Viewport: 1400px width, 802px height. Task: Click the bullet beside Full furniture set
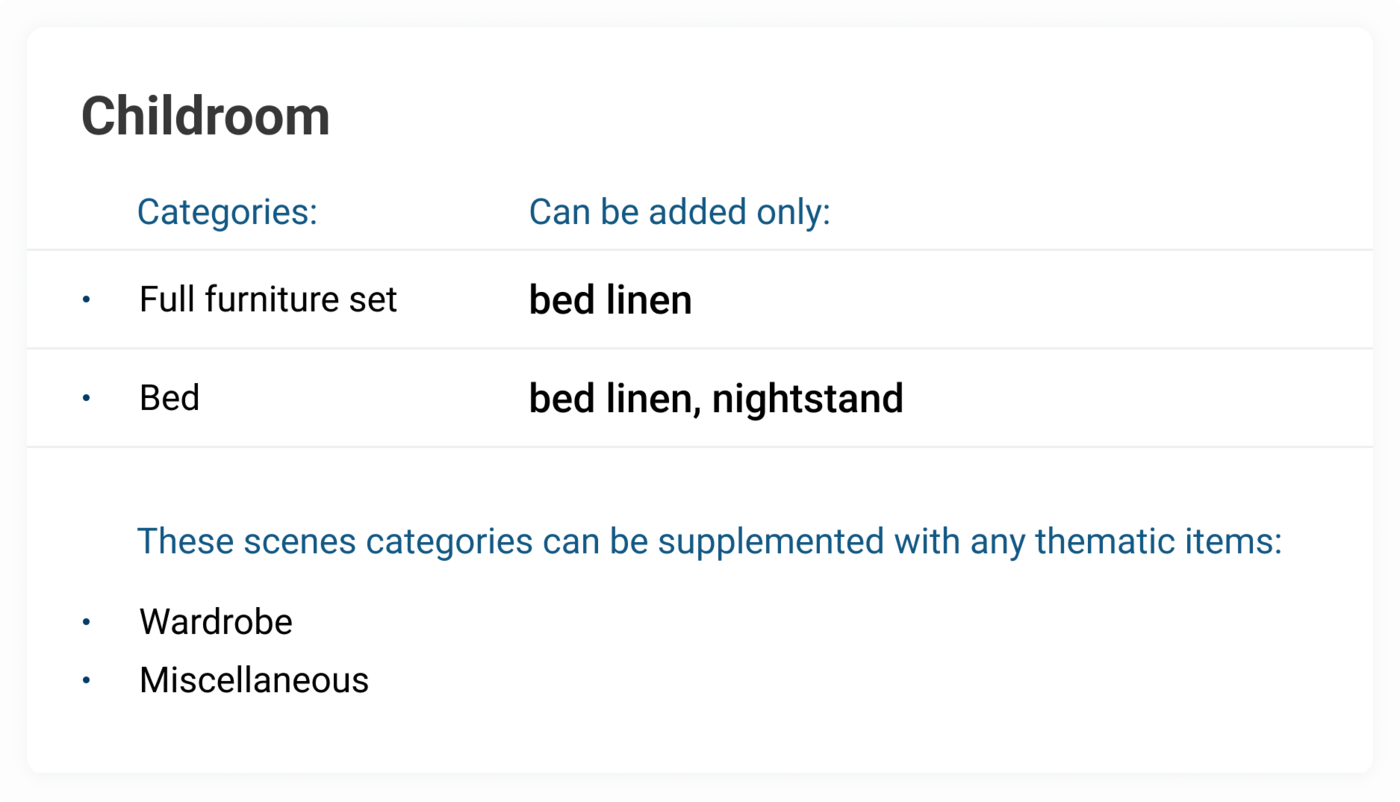[86, 299]
